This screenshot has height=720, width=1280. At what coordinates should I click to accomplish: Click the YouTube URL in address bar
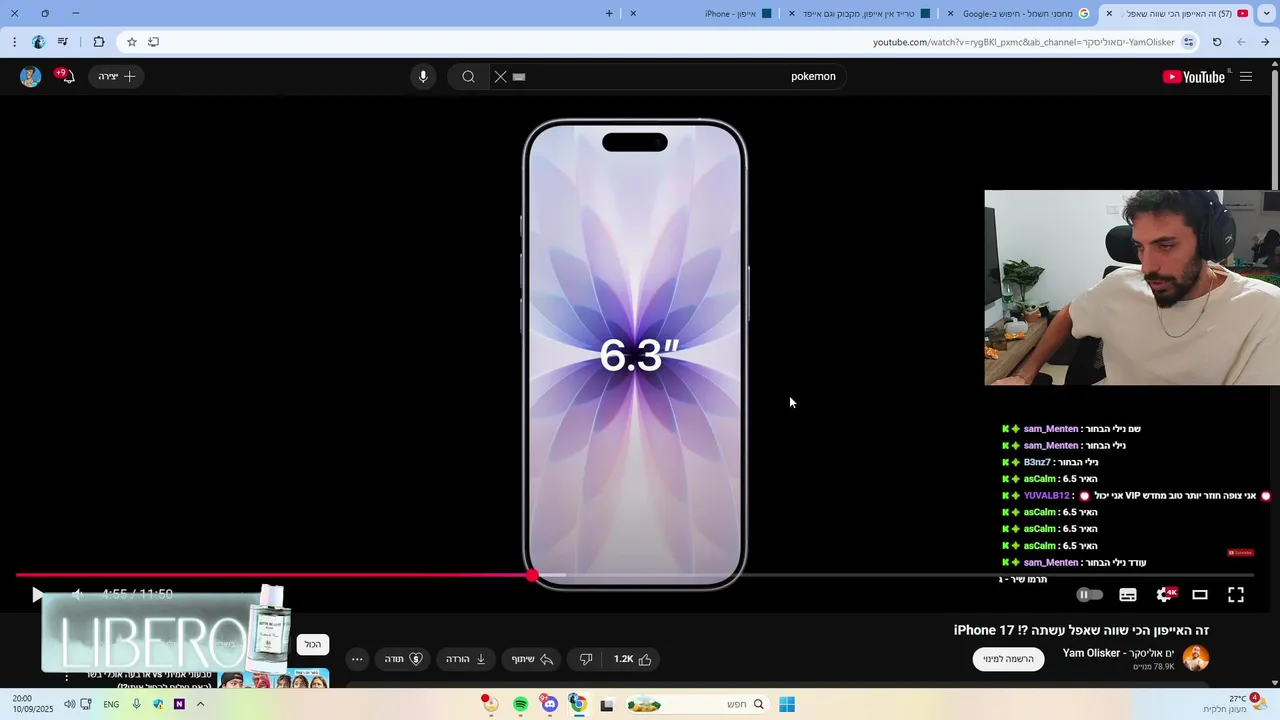(1023, 42)
